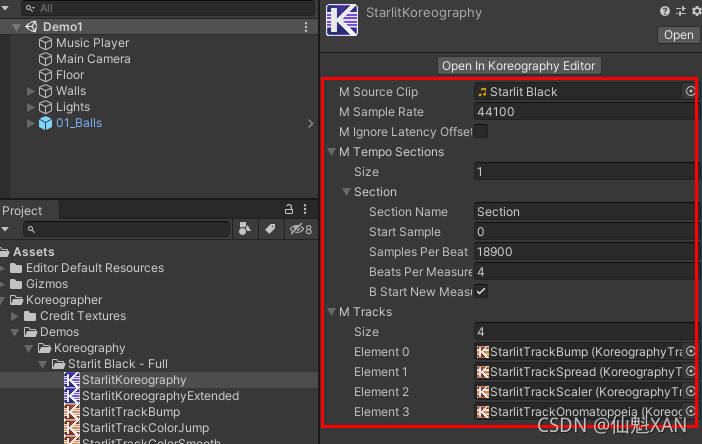Image resolution: width=702 pixels, height=444 pixels.
Task: Expand the Walls object in hierarchy
Action: 30,91
